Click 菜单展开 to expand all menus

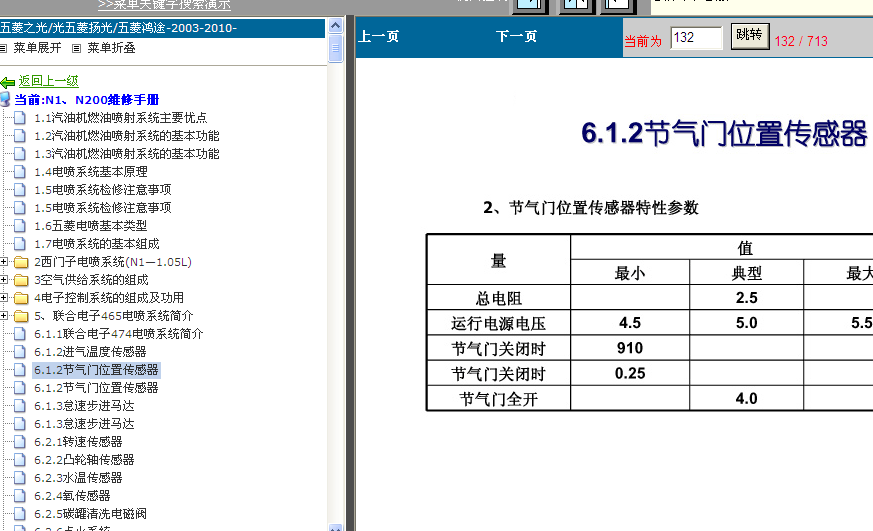(37, 48)
